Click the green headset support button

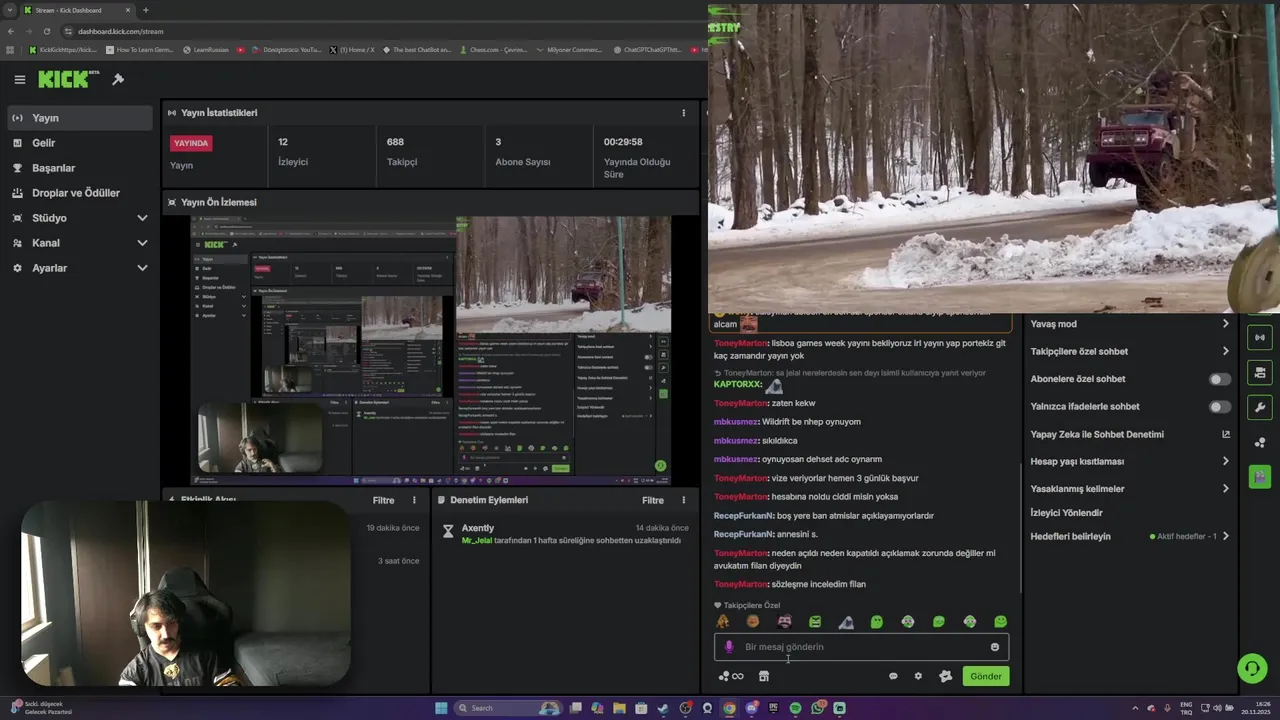(1251, 668)
